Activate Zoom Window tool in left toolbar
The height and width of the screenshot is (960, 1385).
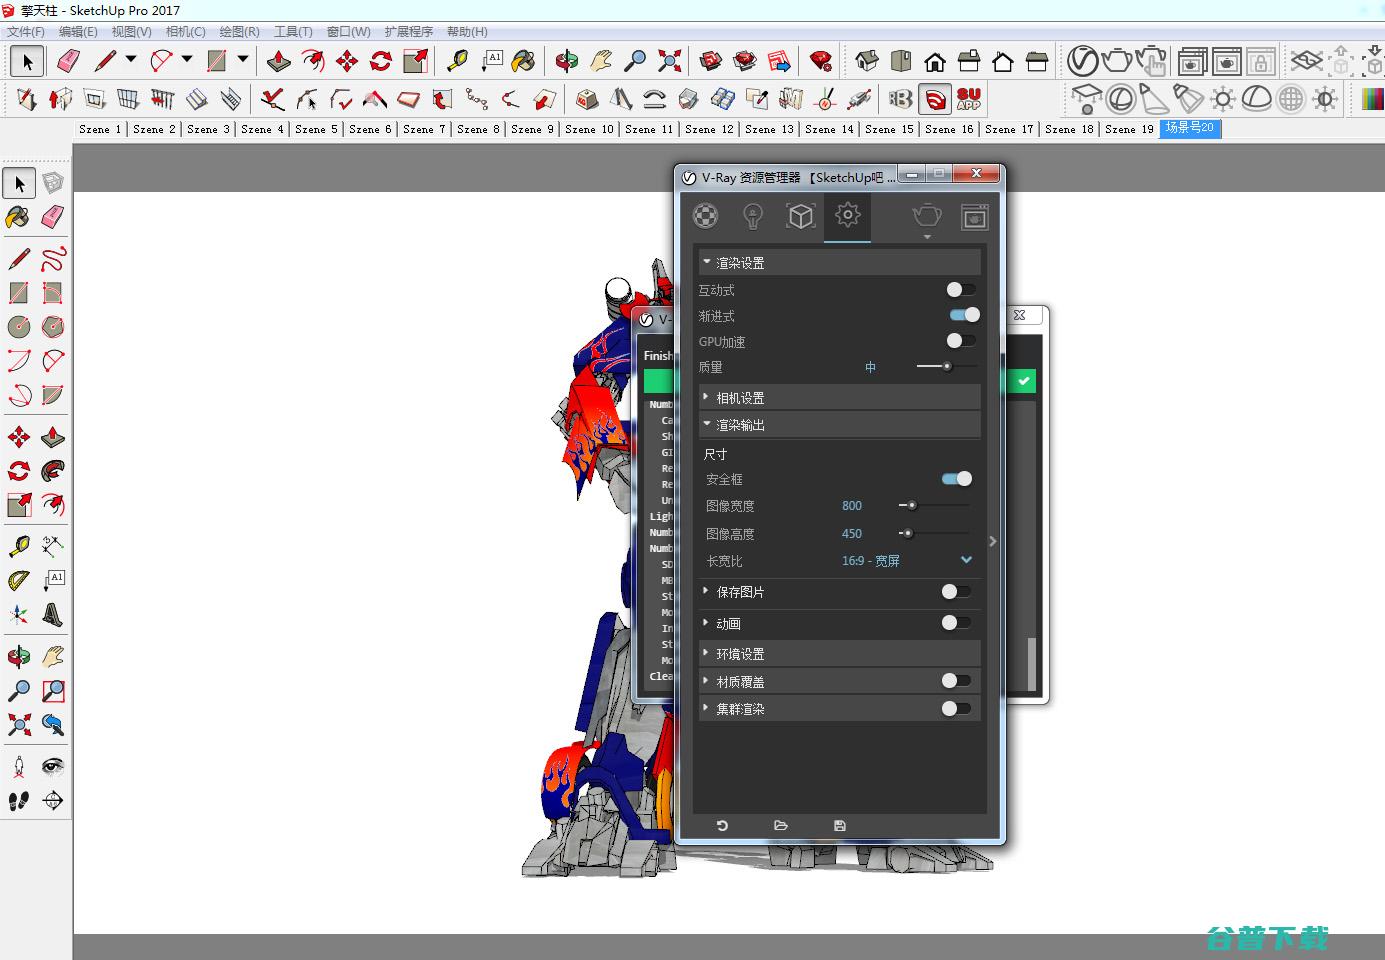tap(53, 691)
